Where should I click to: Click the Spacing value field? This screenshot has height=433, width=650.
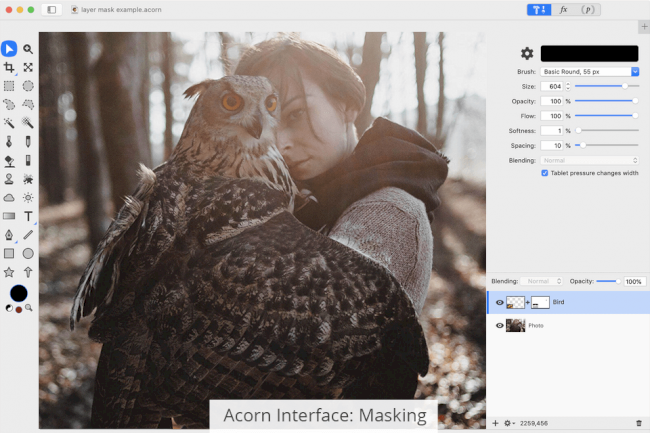point(552,145)
